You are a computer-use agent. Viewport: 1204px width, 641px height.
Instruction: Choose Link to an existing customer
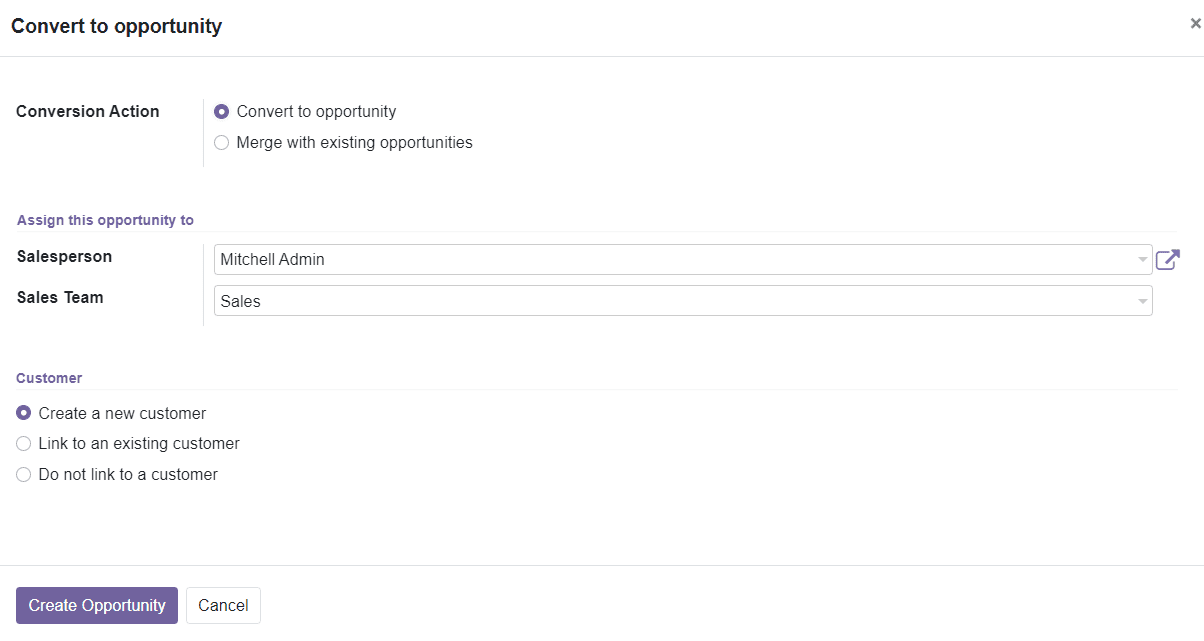(23, 443)
